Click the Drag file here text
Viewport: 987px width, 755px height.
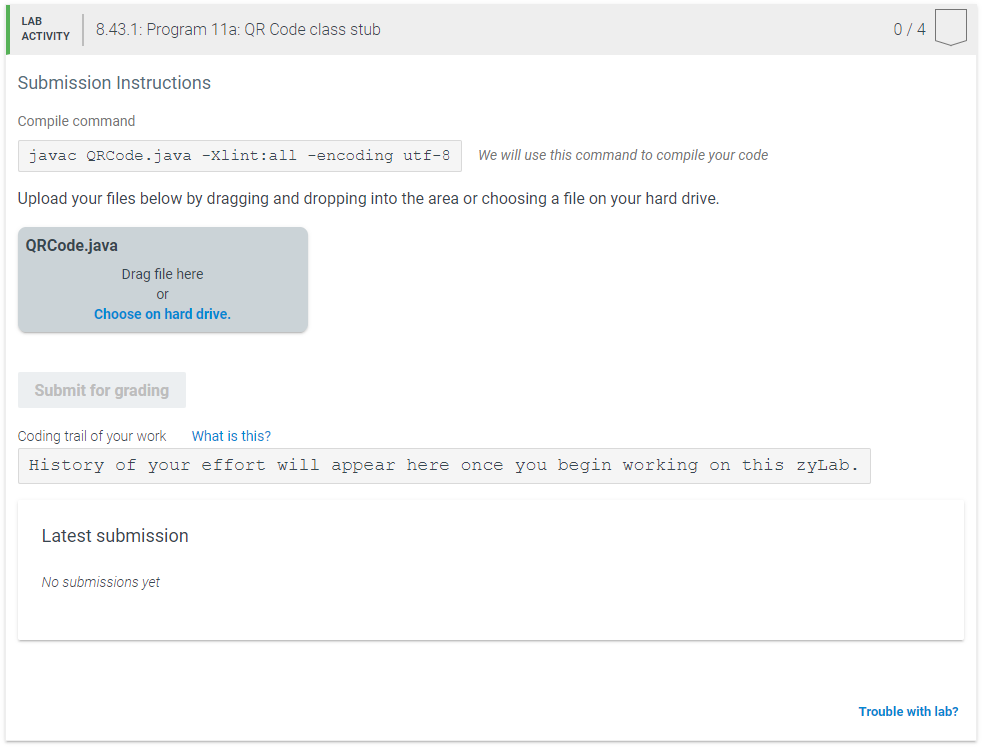tap(162, 275)
